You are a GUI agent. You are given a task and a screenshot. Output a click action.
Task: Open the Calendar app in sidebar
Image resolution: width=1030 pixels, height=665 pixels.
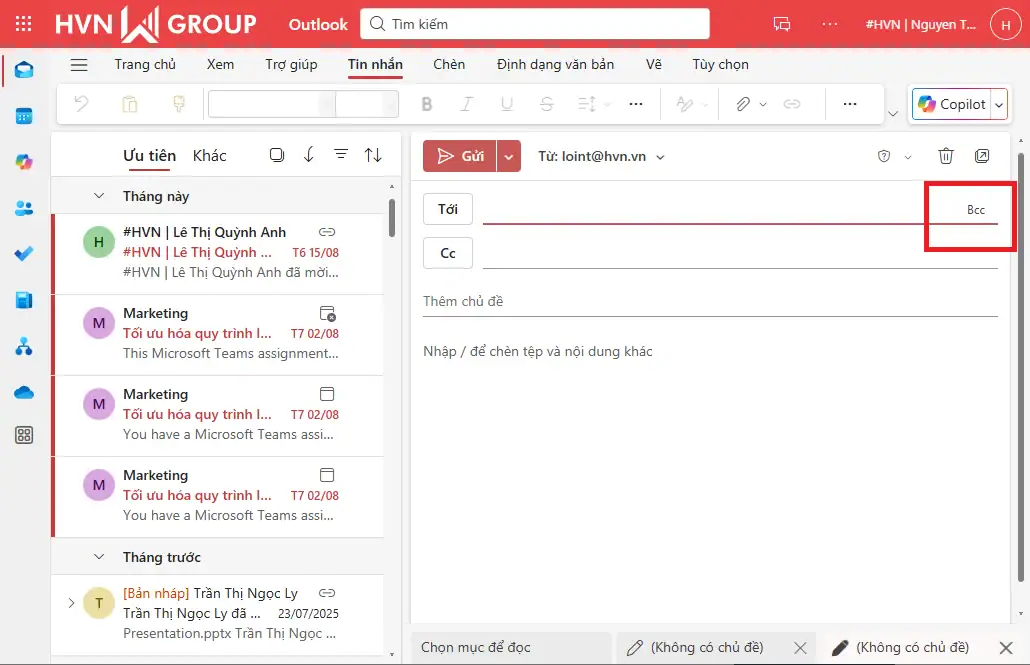point(24,116)
